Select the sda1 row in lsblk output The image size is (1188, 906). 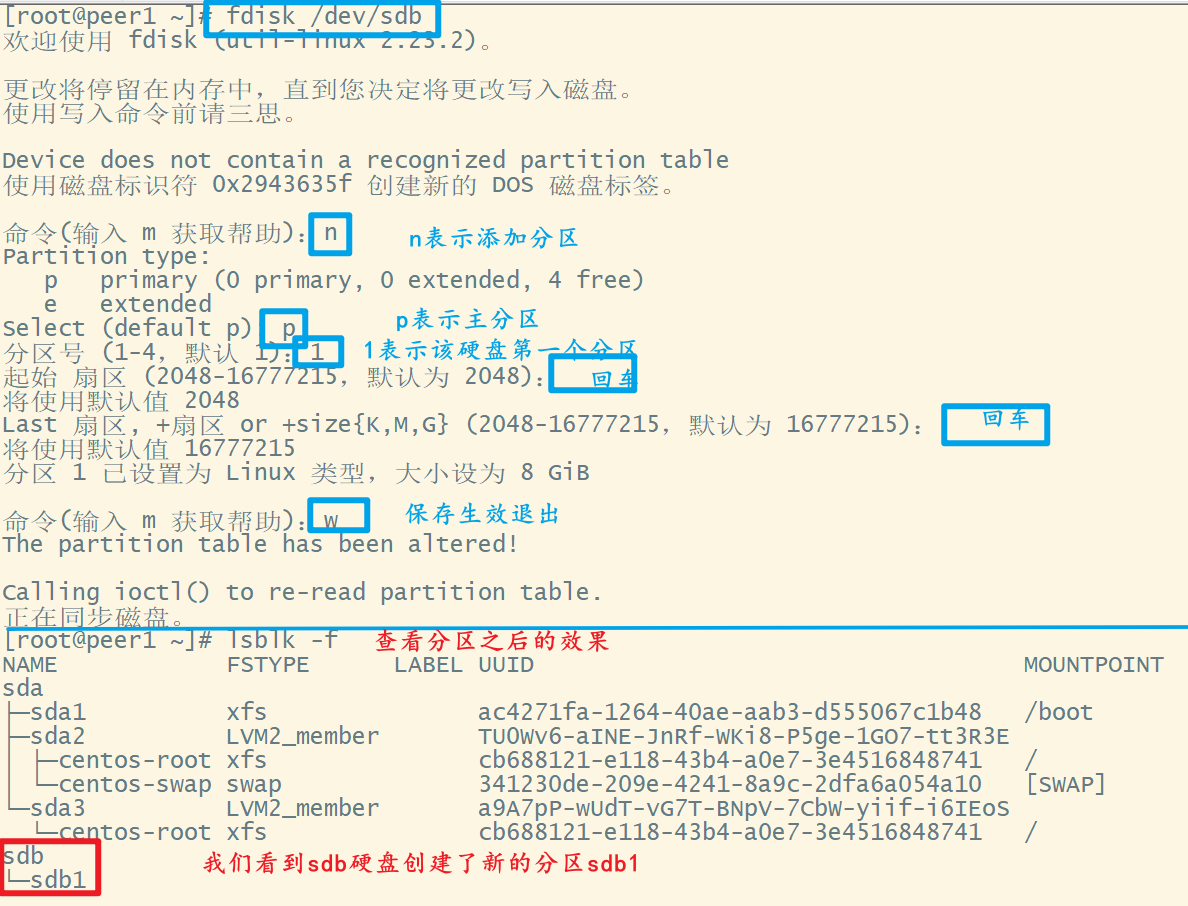point(546,712)
